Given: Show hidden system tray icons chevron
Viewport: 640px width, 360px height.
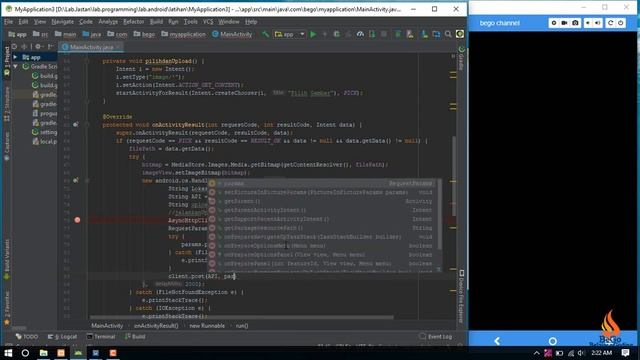Looking at the screenshot, I should tap(536, 353).
